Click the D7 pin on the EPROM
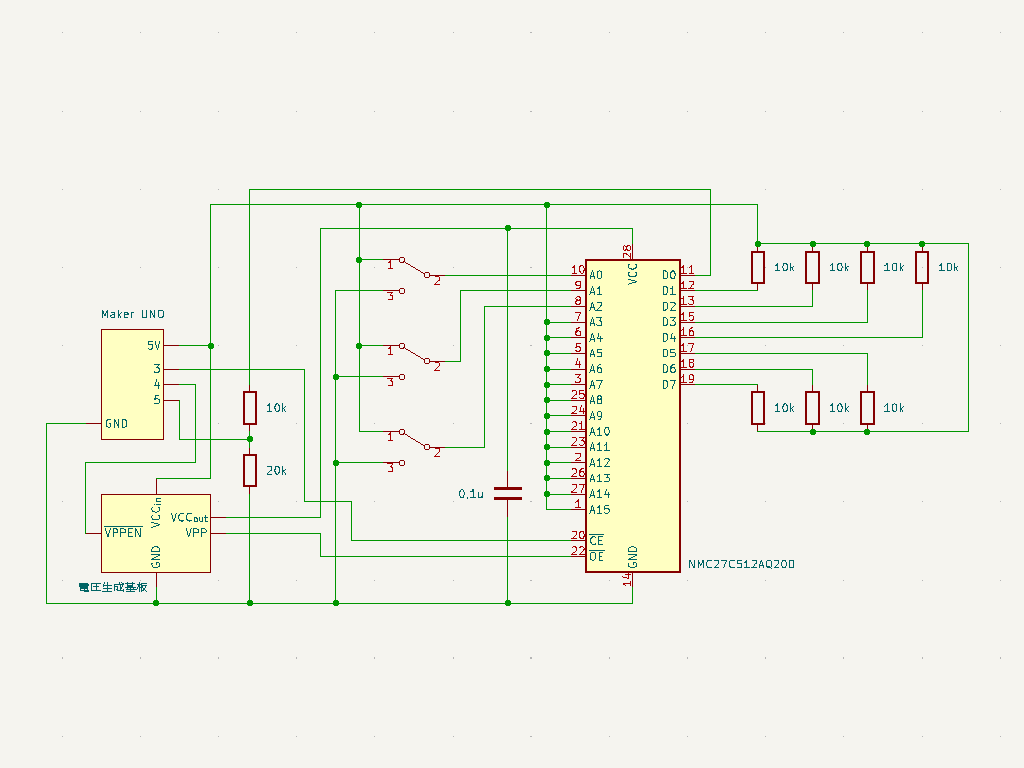Image resolution: width=1024 pixels, height=768 pixels. [x=669, y=384]
